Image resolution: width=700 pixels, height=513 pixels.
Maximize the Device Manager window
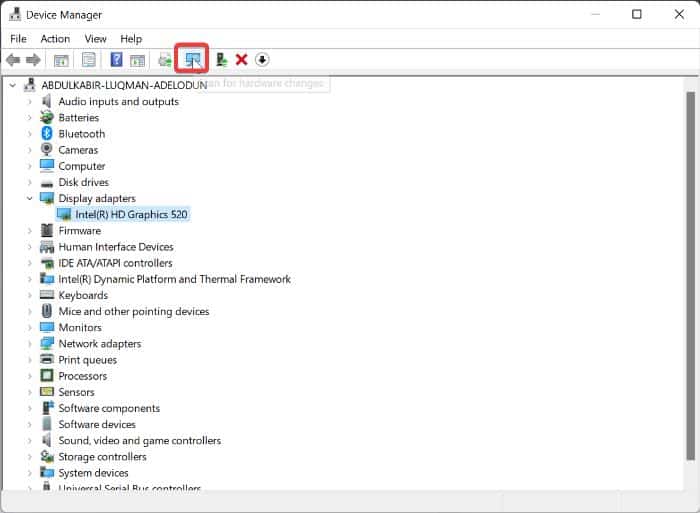click(x=637, y=14)
